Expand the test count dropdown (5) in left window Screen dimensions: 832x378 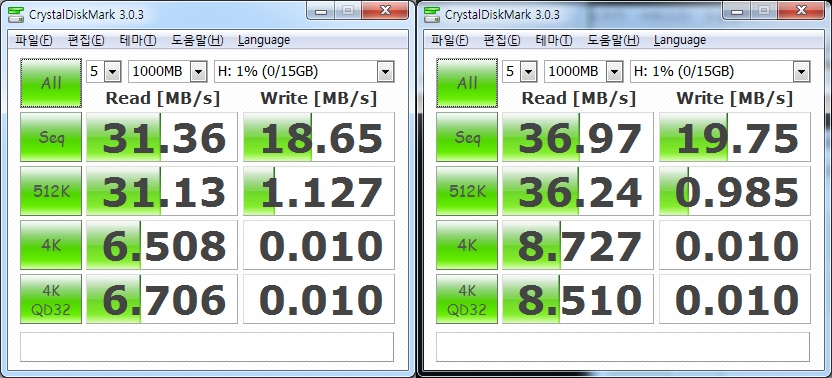[x=112, y=72]
